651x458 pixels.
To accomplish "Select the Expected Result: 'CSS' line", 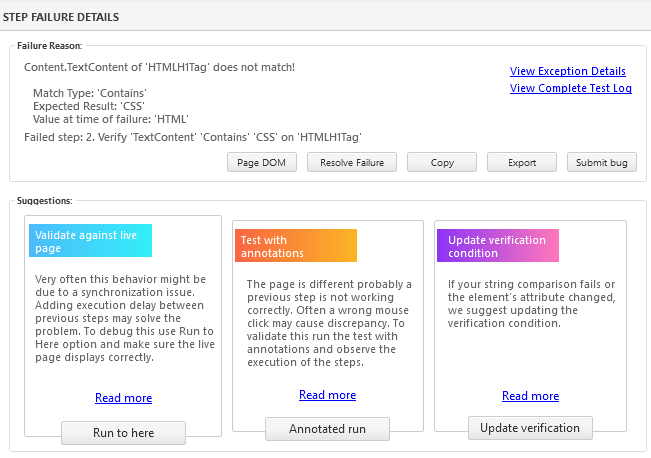I will pyautogui.click(x=89, y=106).
